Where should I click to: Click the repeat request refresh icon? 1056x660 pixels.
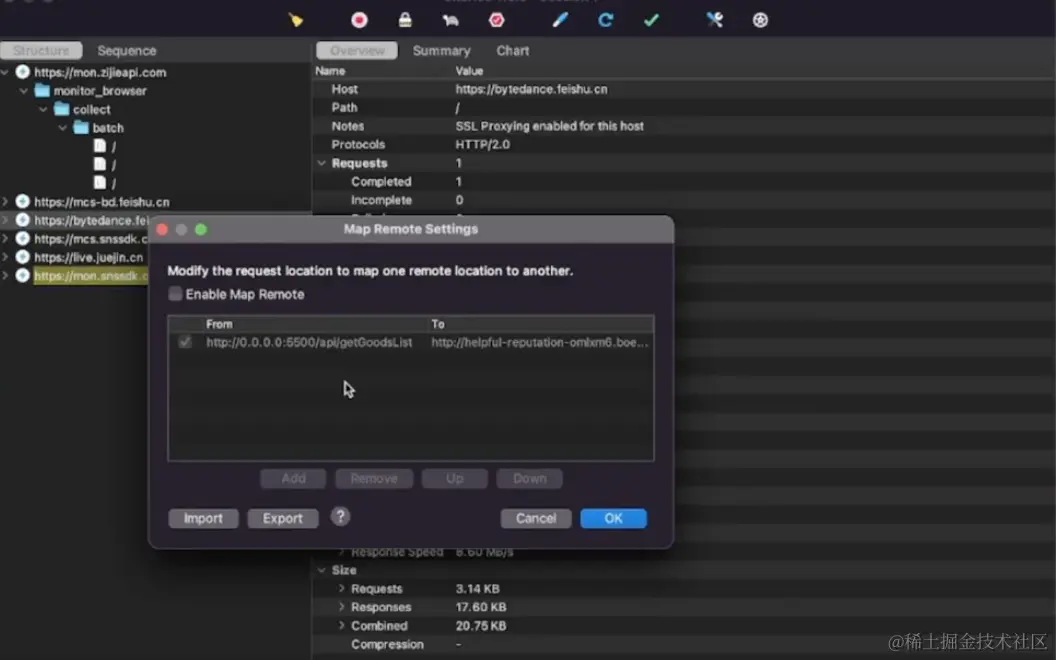(x=605, y=20)
